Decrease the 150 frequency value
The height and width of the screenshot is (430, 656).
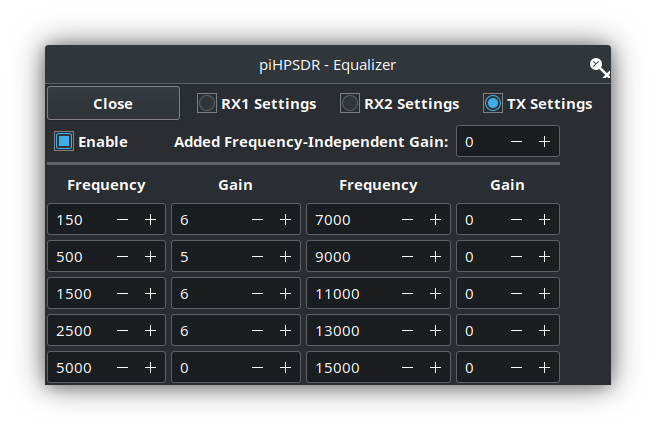pos(123,219)
